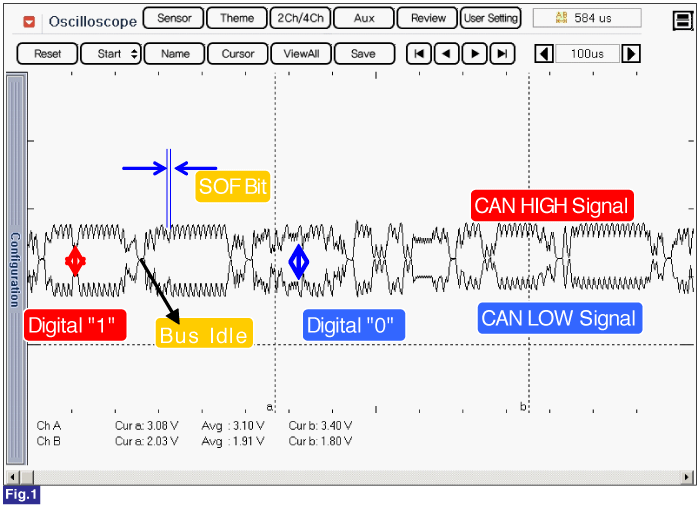Click the Reset button
The width and height of the screenshot is (700, 506).
[x=47, y=54]
